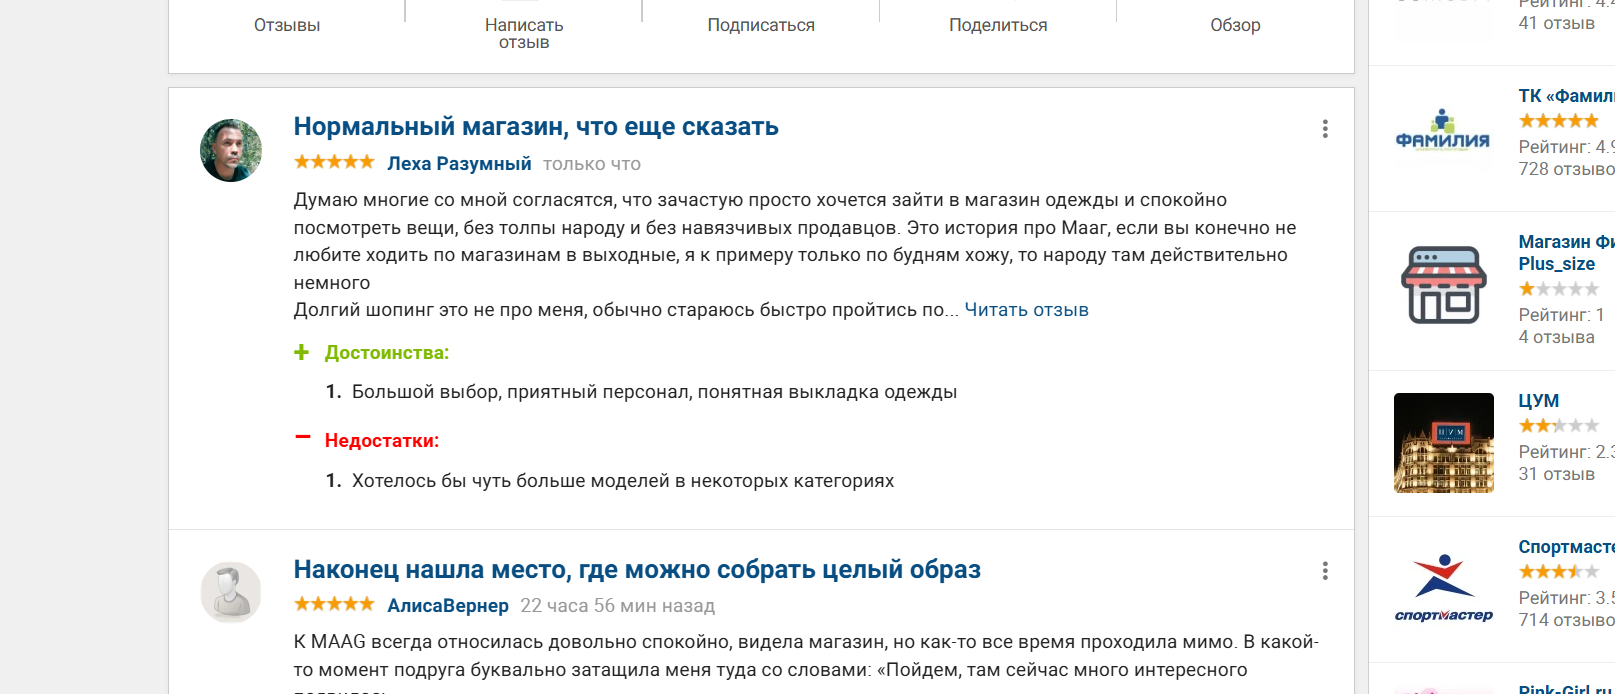Open the ЦУМ sidebar link
This screenshot has height=694, width=1615.
point(1538,401)
